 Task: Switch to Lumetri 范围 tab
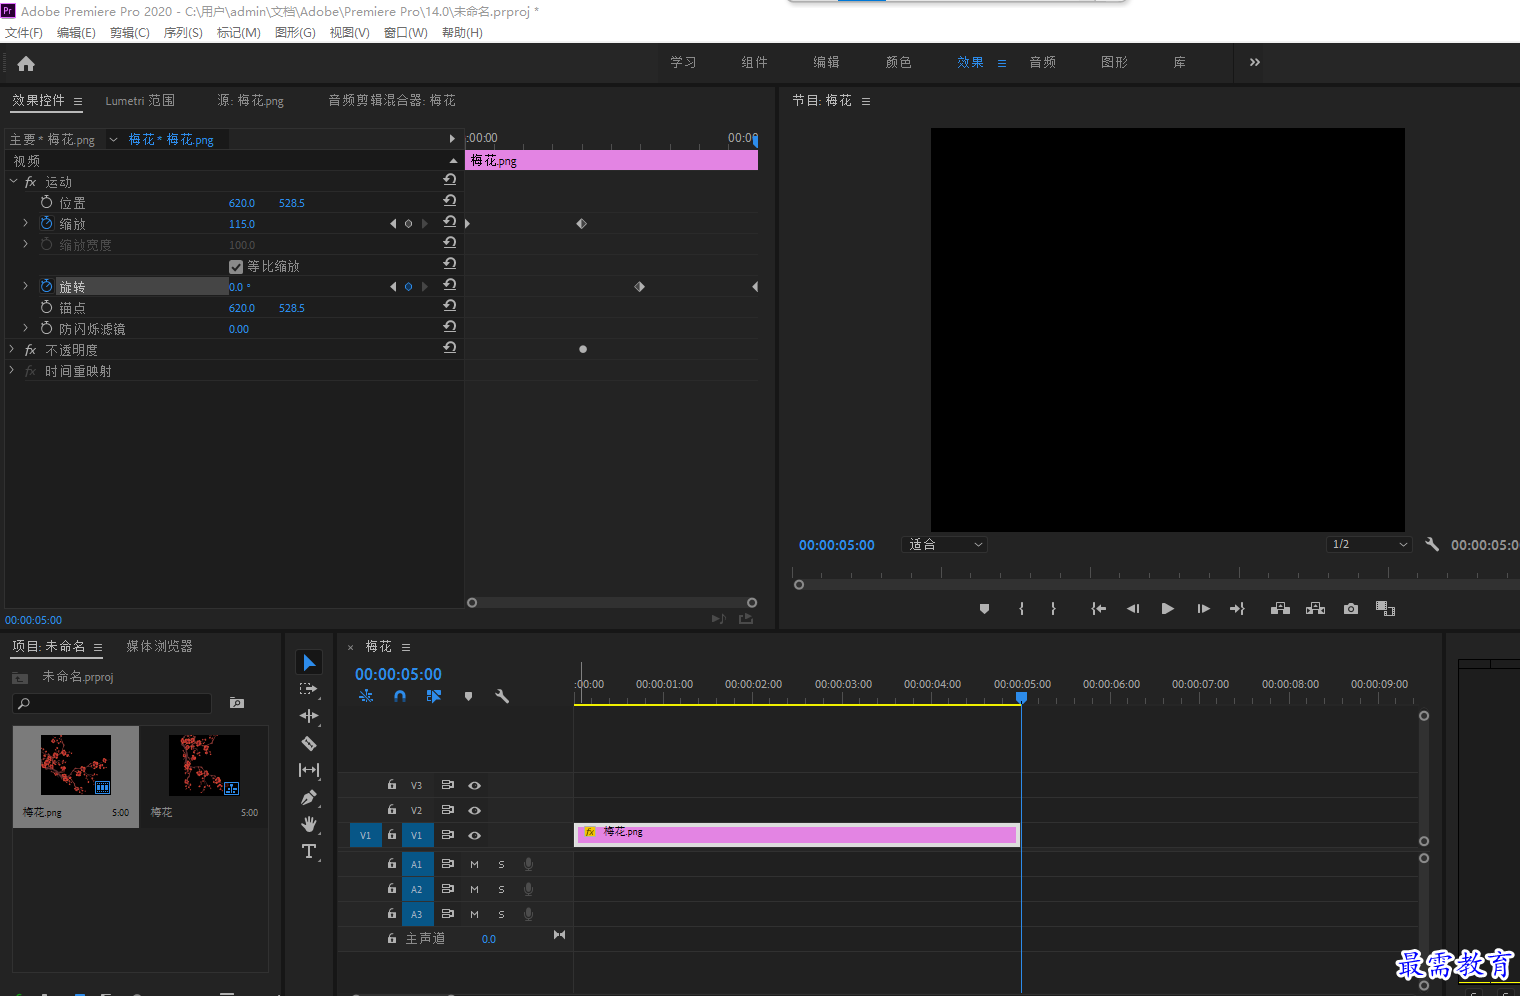point(140,100)
